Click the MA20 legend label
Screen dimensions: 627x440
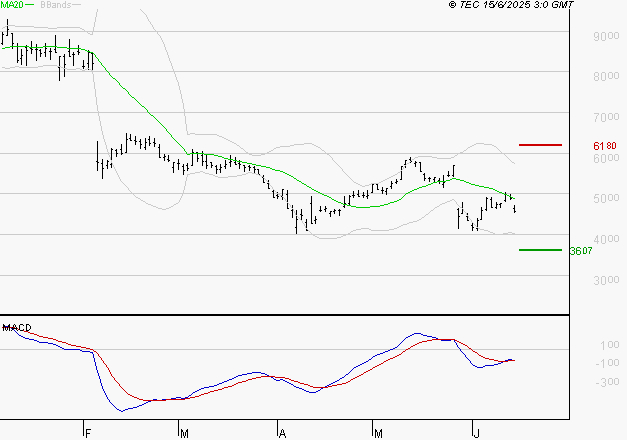coord(12,5)
